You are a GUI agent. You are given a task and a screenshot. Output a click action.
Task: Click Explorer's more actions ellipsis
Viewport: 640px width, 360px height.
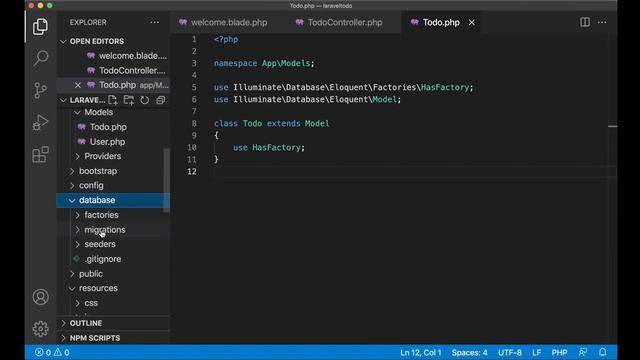point(155,22)
